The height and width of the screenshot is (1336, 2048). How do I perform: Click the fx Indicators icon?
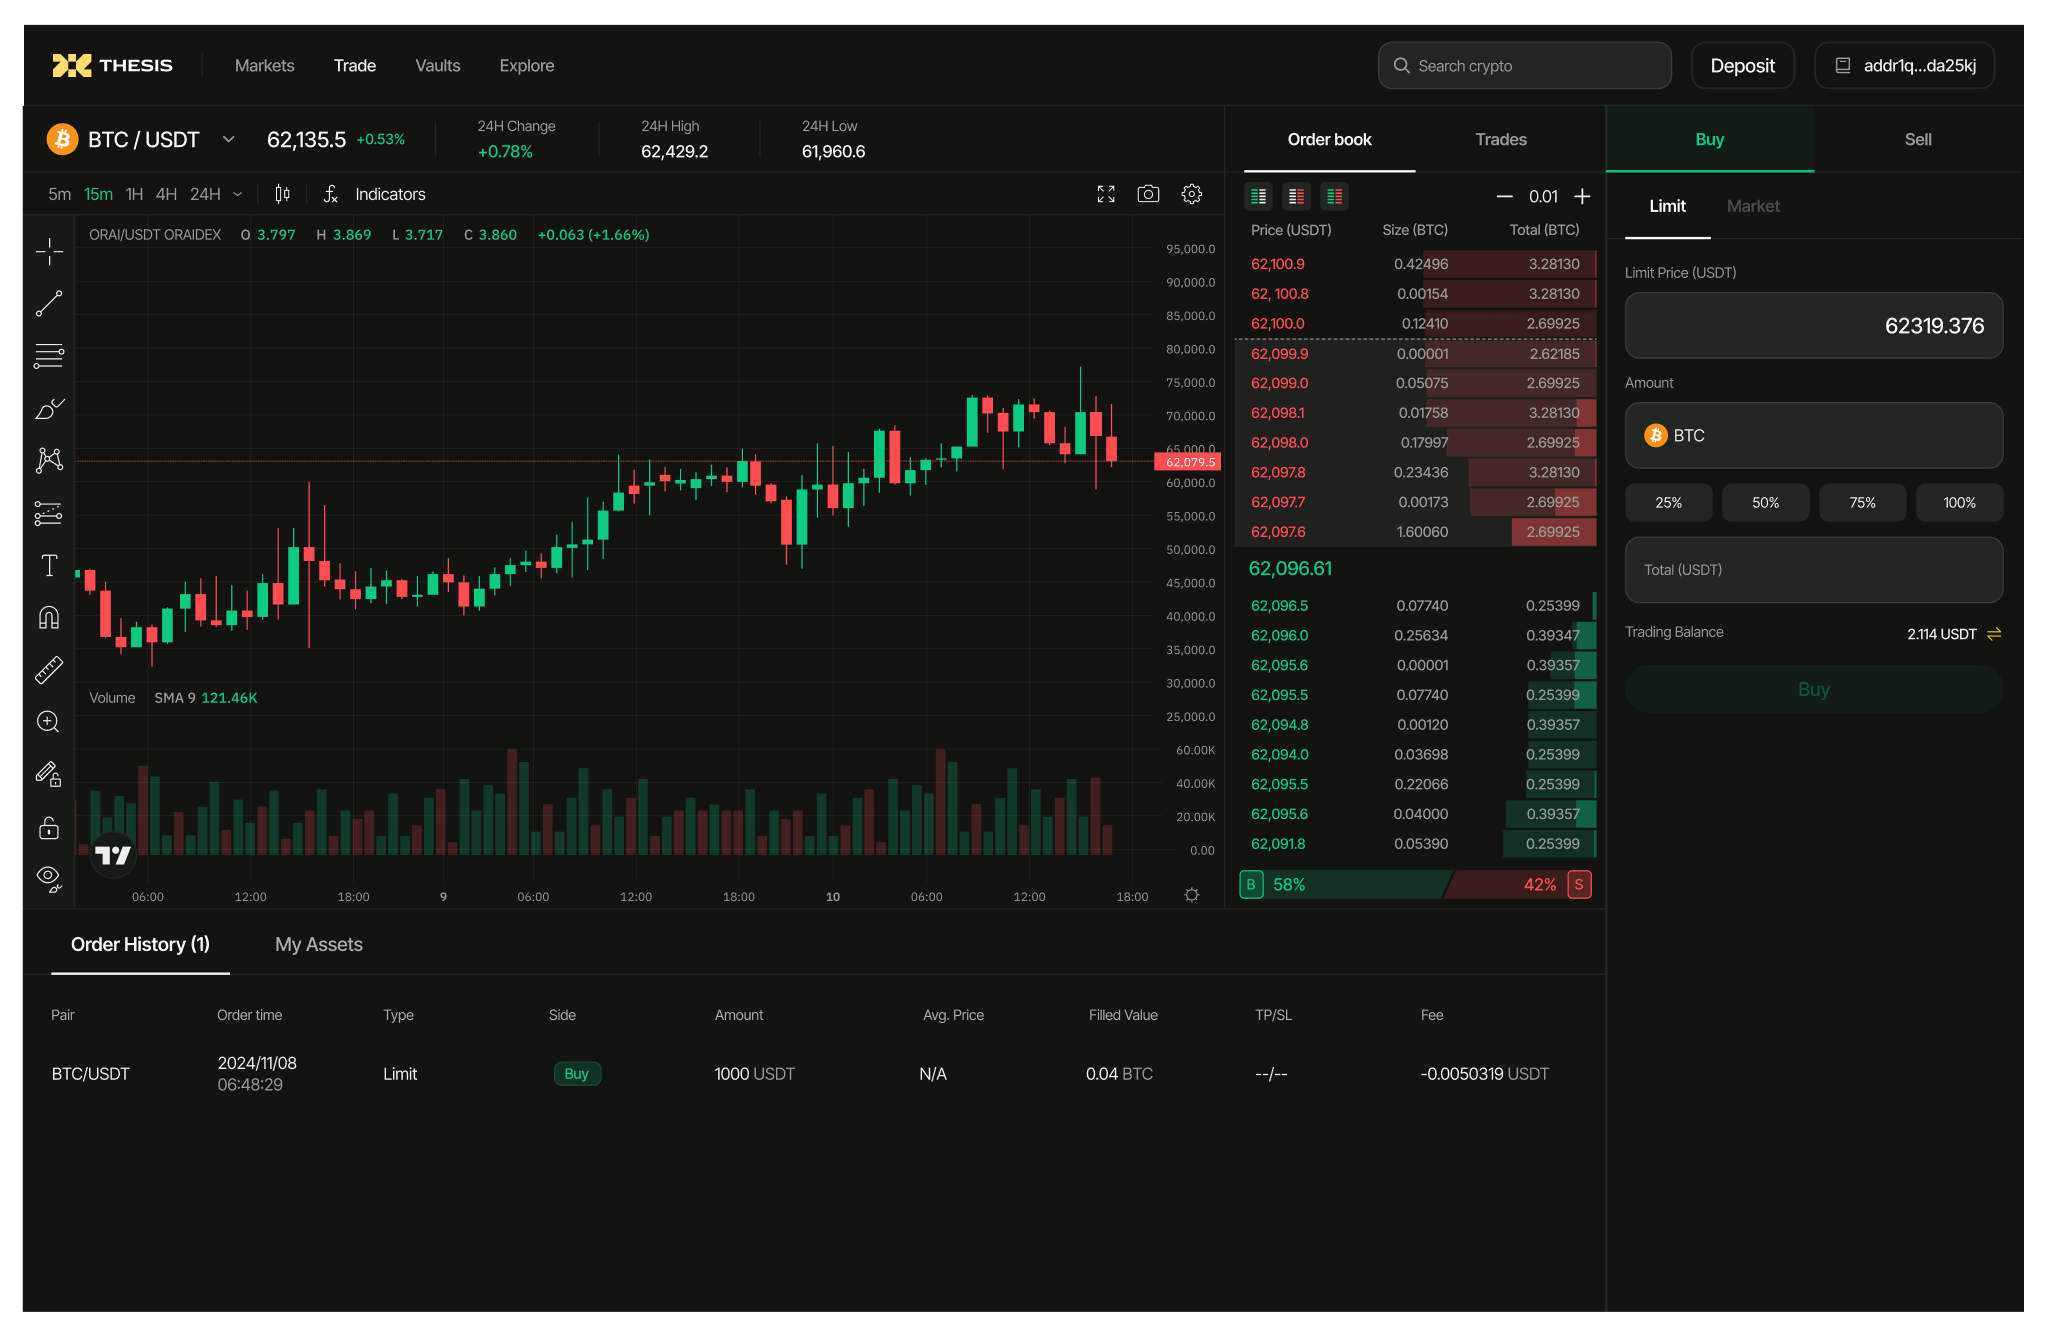coord(331,194)
